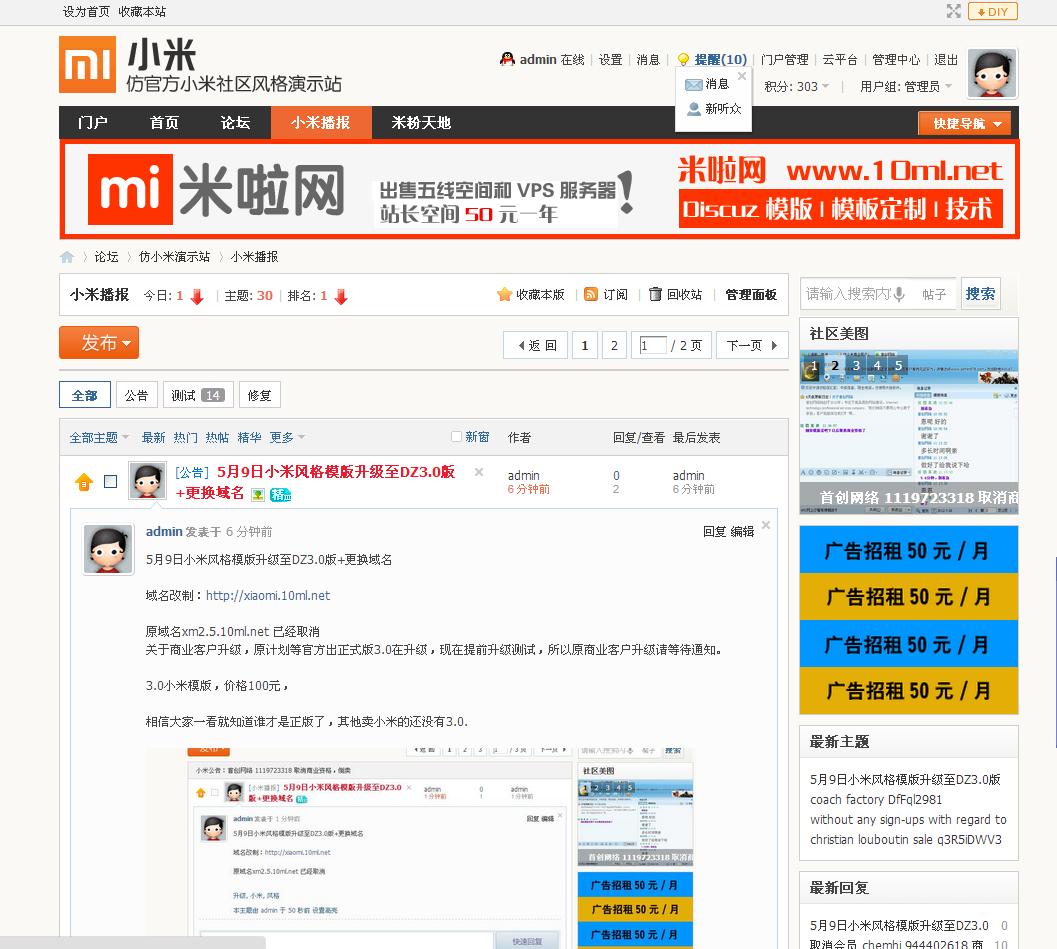Sort threads by 最新

153,437
